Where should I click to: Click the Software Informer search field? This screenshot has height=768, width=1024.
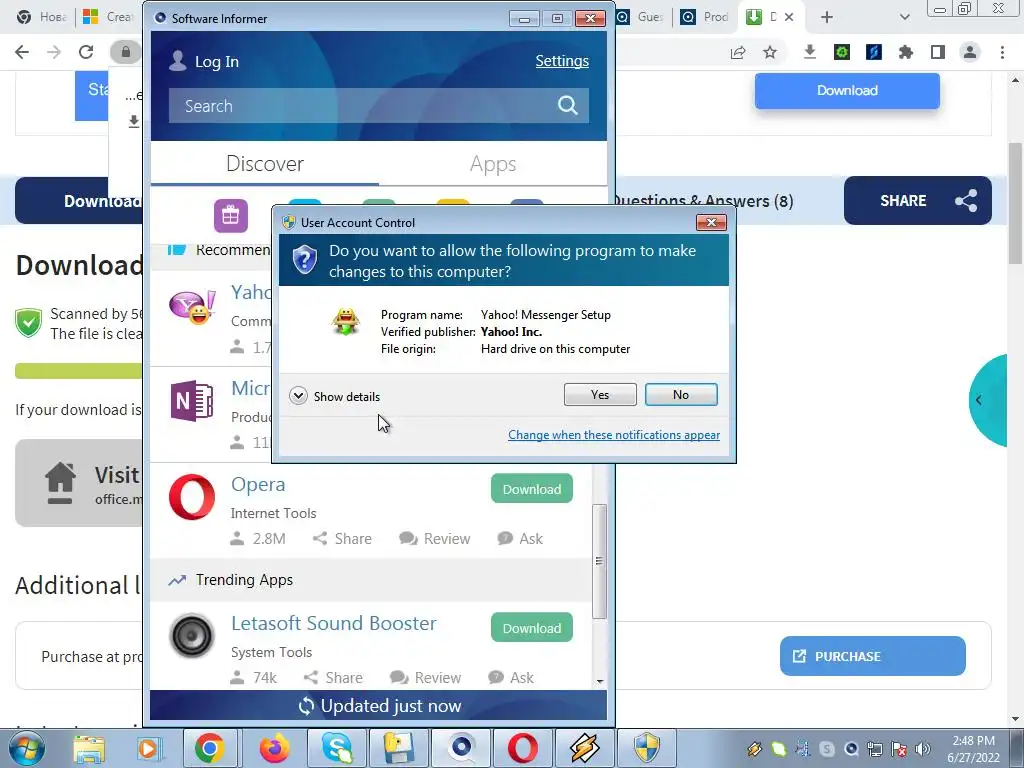point(378,106)
